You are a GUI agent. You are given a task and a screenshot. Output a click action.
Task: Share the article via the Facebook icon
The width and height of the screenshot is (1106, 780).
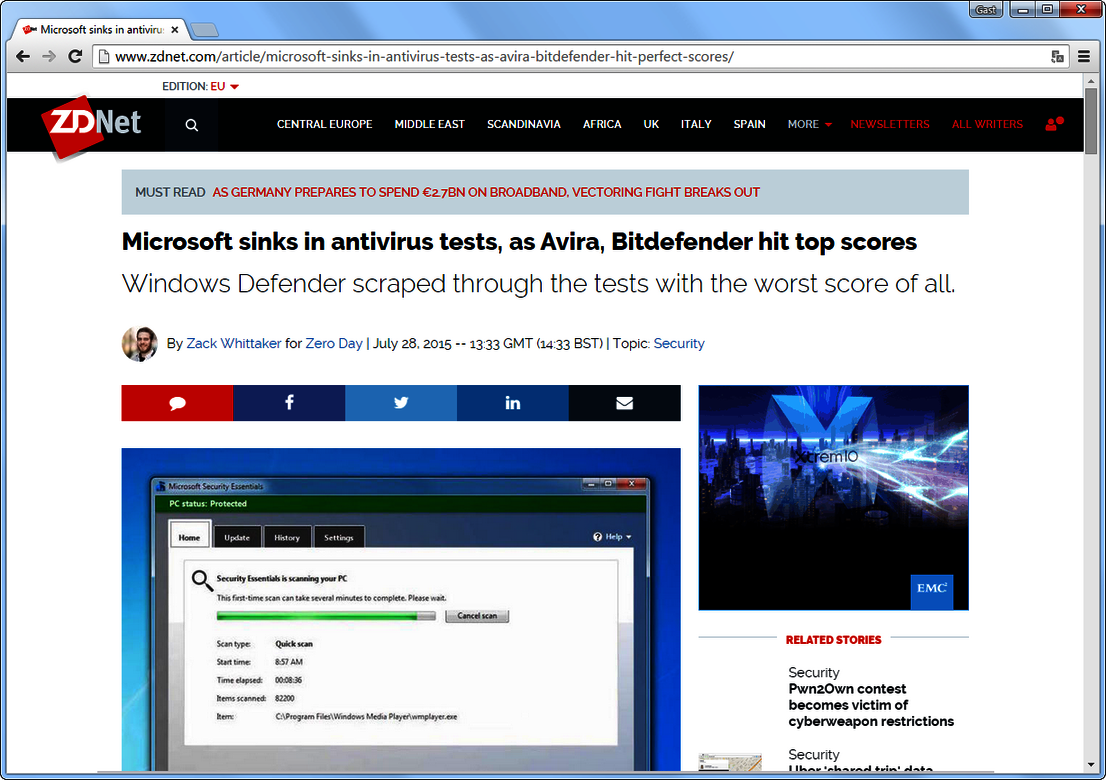(289, 402)
